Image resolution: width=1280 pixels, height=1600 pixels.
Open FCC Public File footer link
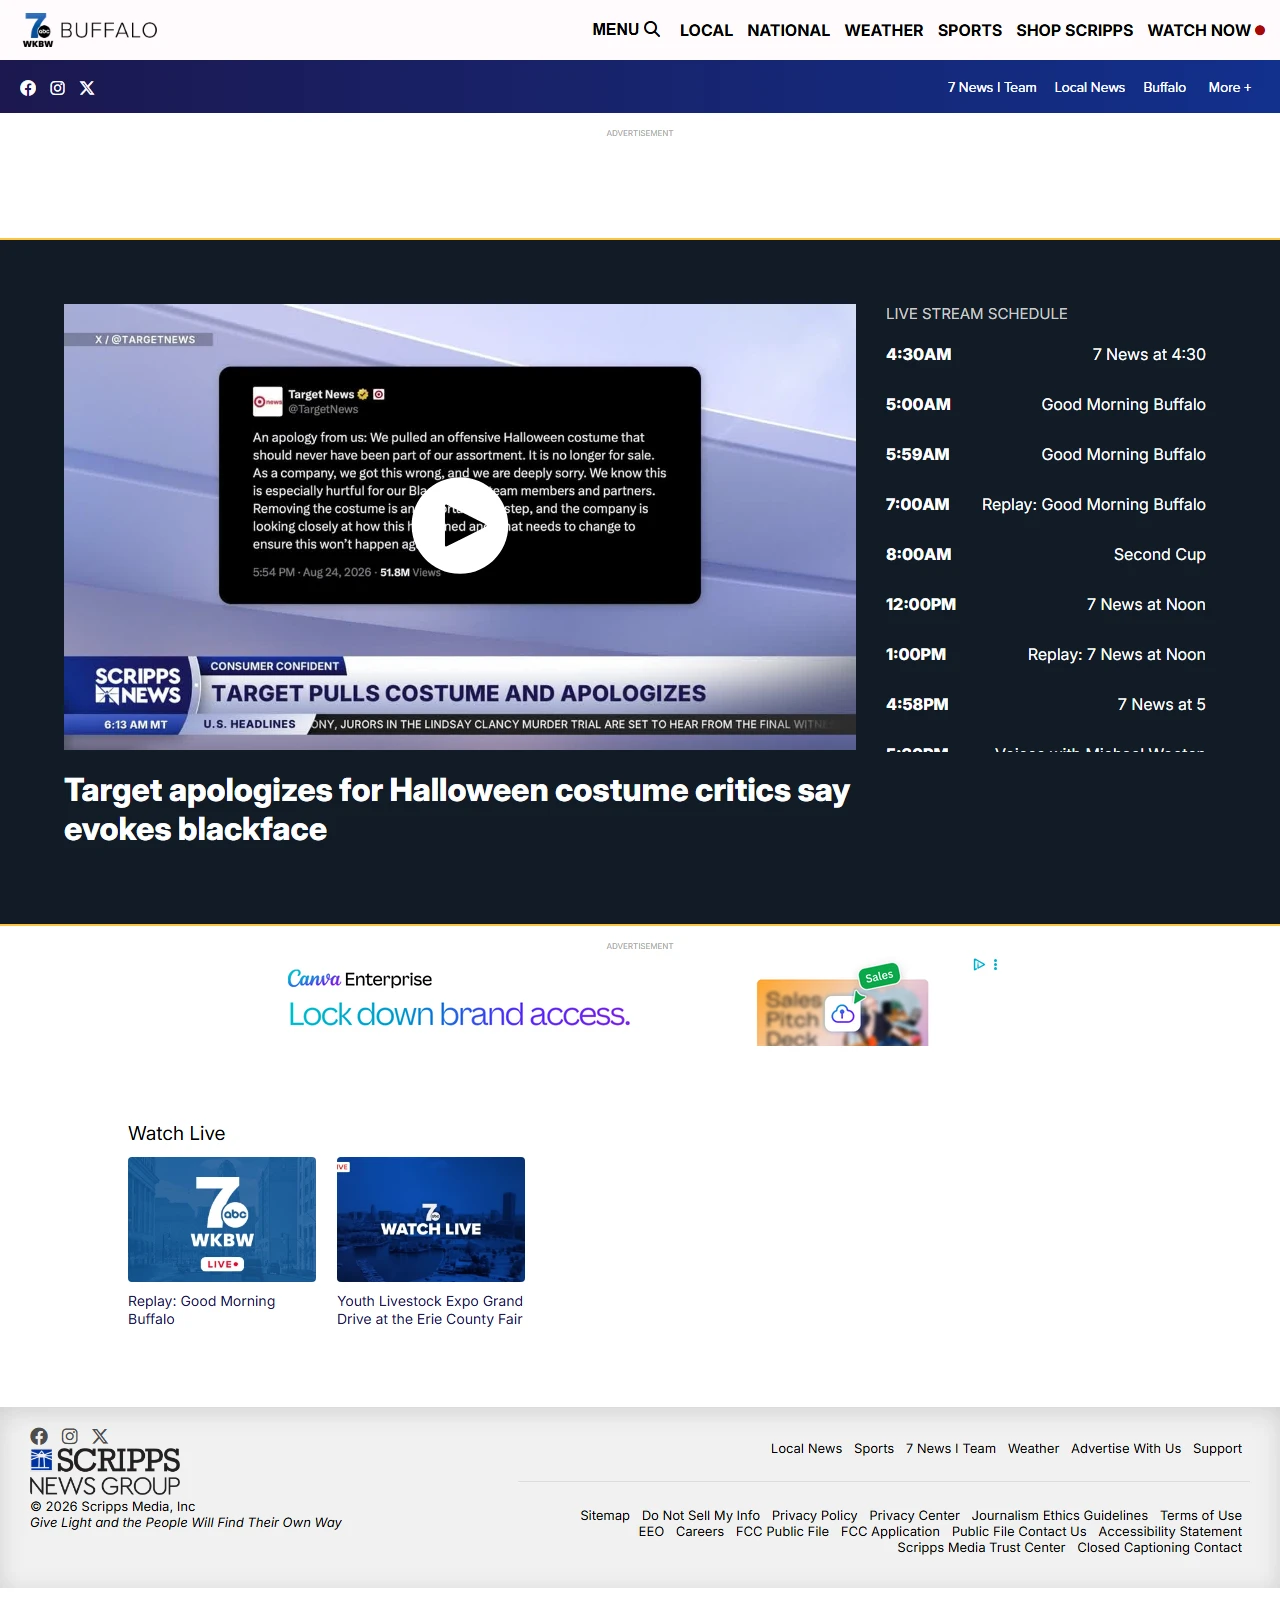point(782,1531)
